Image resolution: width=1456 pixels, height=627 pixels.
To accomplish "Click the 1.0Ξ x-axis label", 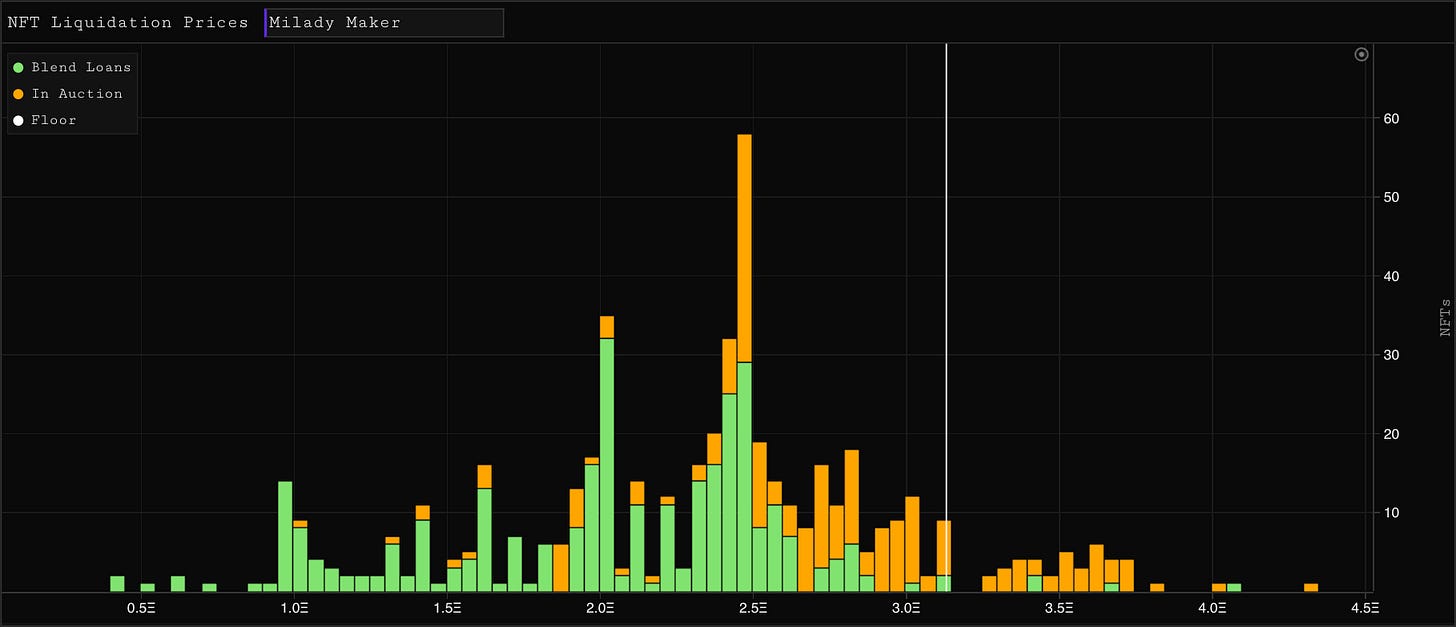I will [294, 608].
